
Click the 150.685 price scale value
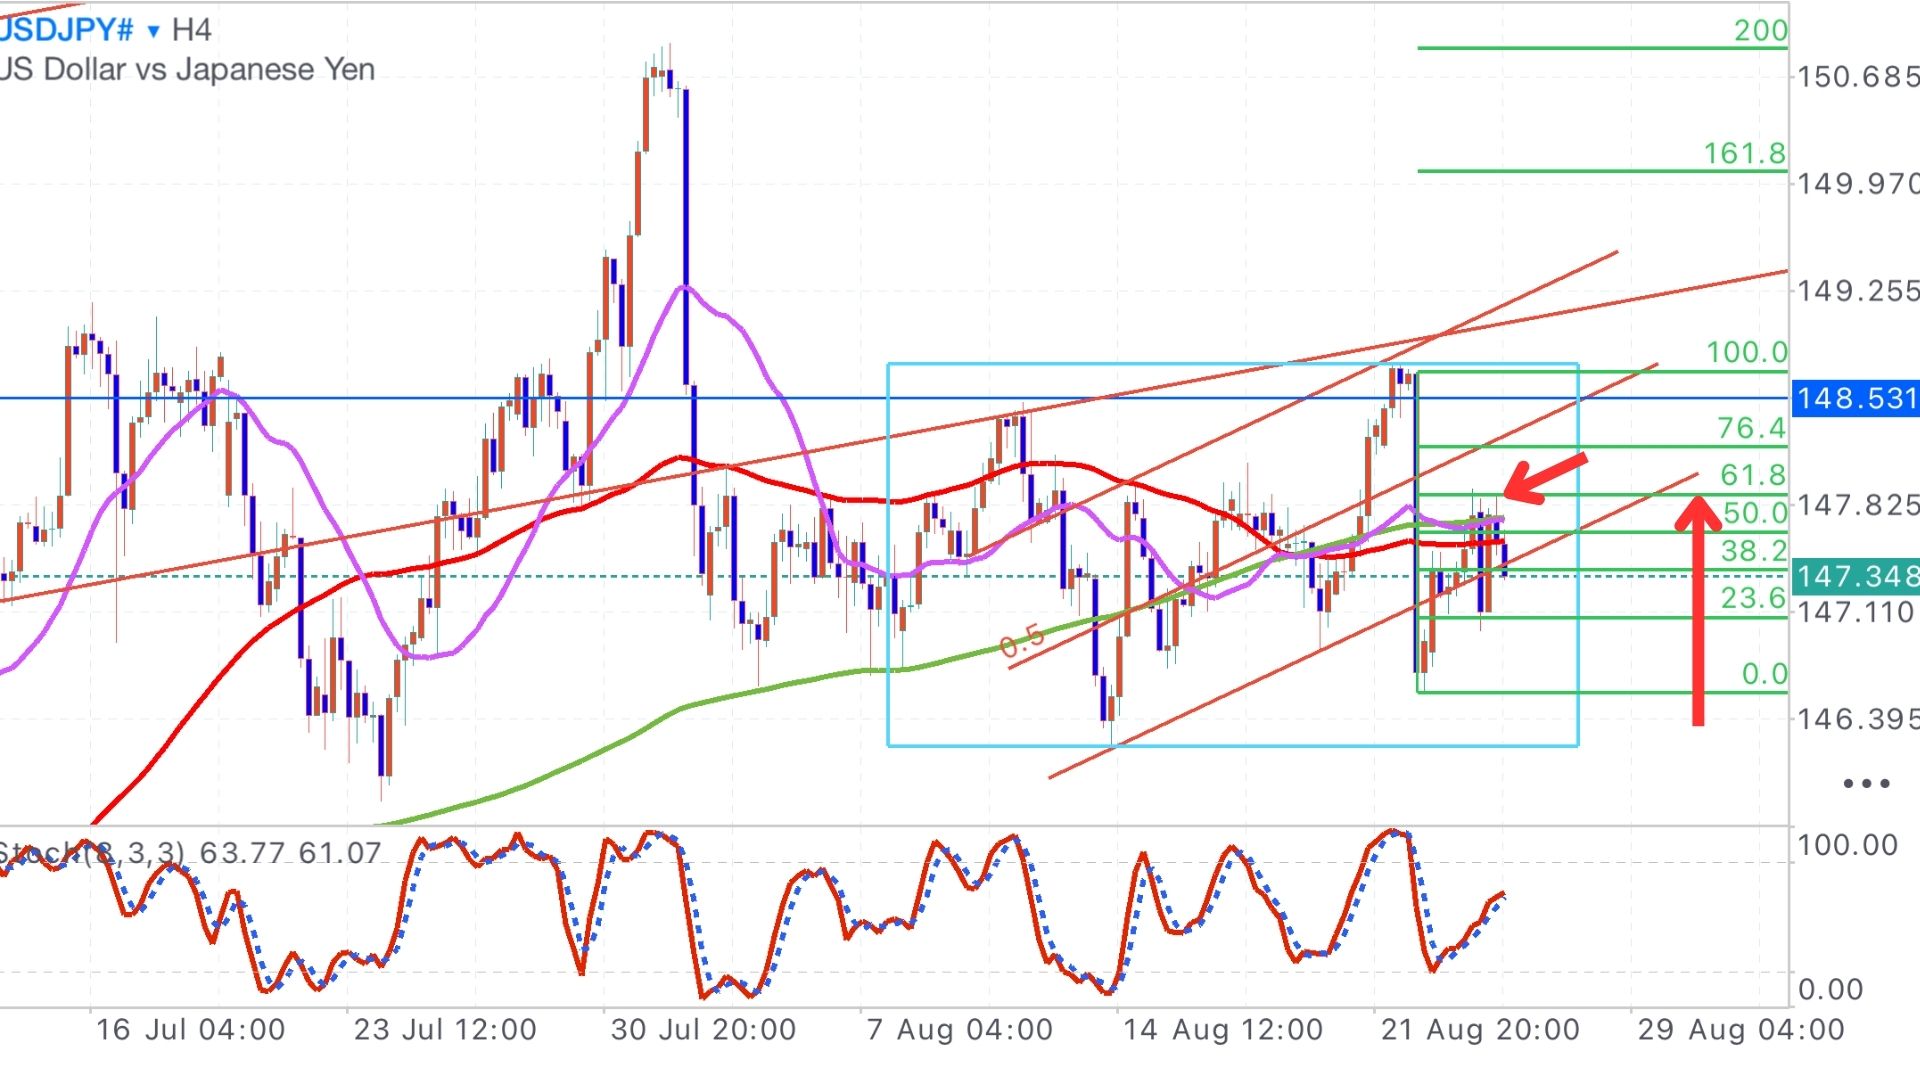tap(1857, 77)
